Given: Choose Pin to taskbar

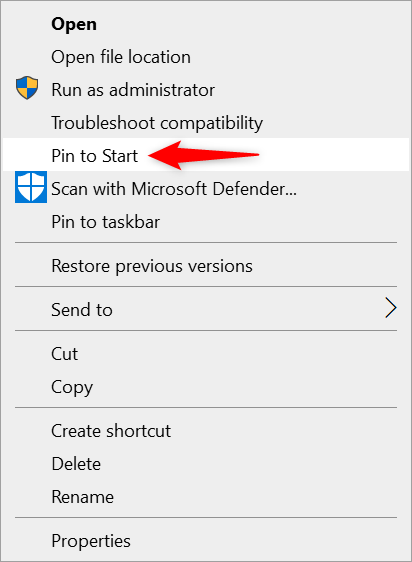Looking at the screenshot, I should 206,222.
